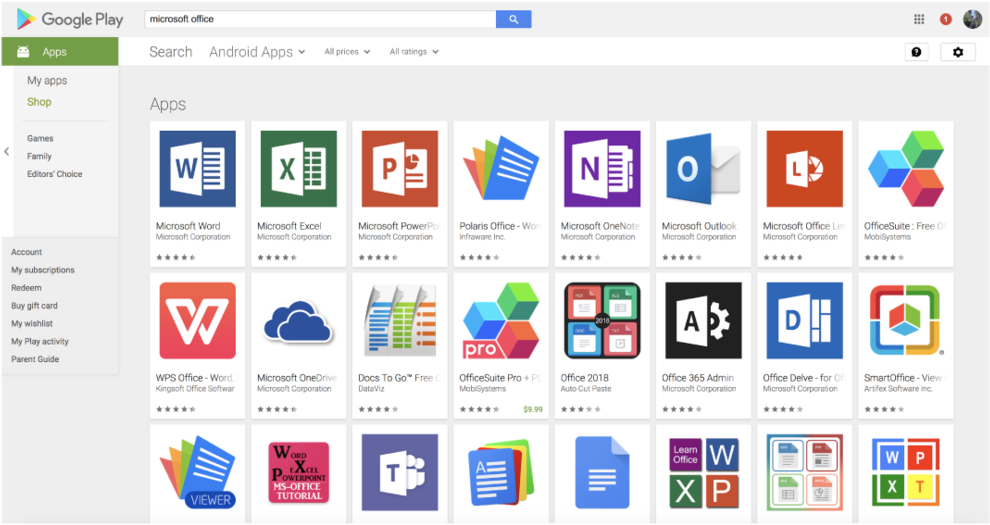Screen dimensions: 990x525
Task: Expand the Android Apps dropdown
Action: click(x=257, y=52)
